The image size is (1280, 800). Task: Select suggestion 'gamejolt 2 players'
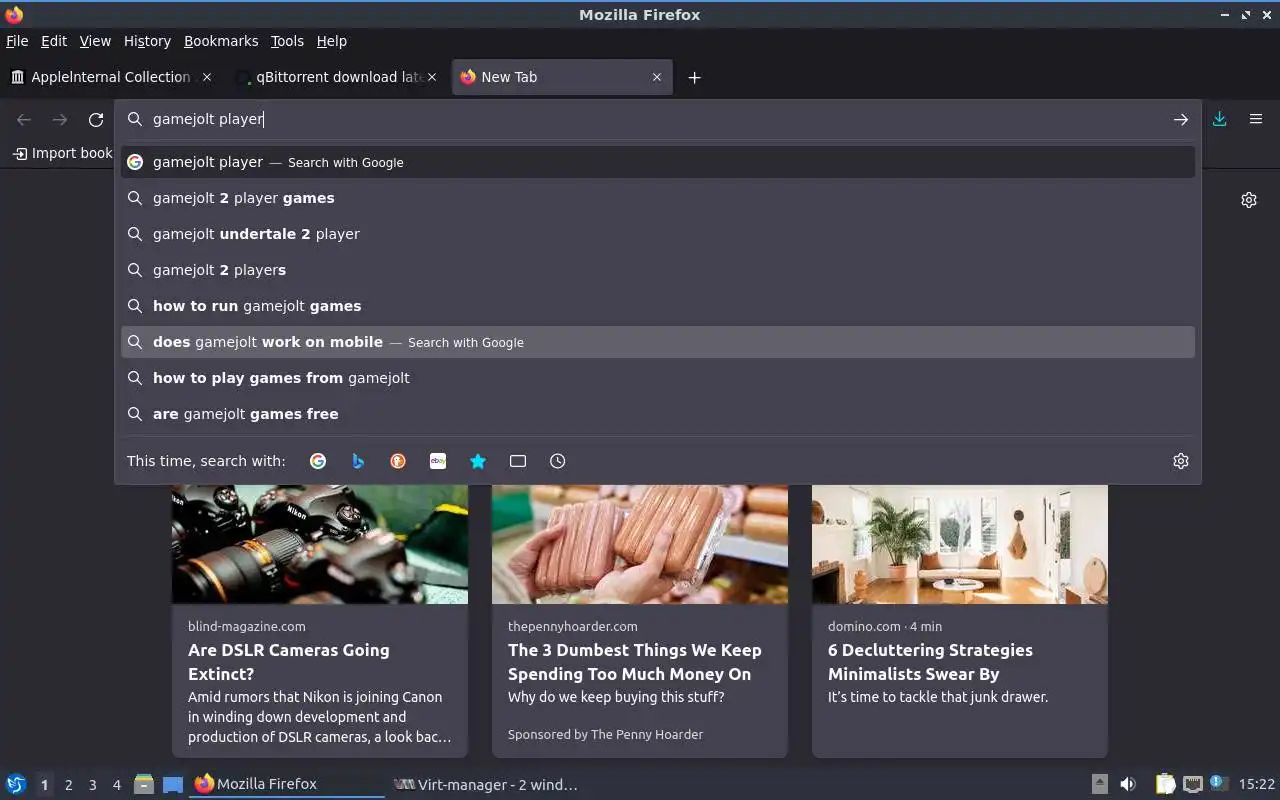[x=658, y=270]
